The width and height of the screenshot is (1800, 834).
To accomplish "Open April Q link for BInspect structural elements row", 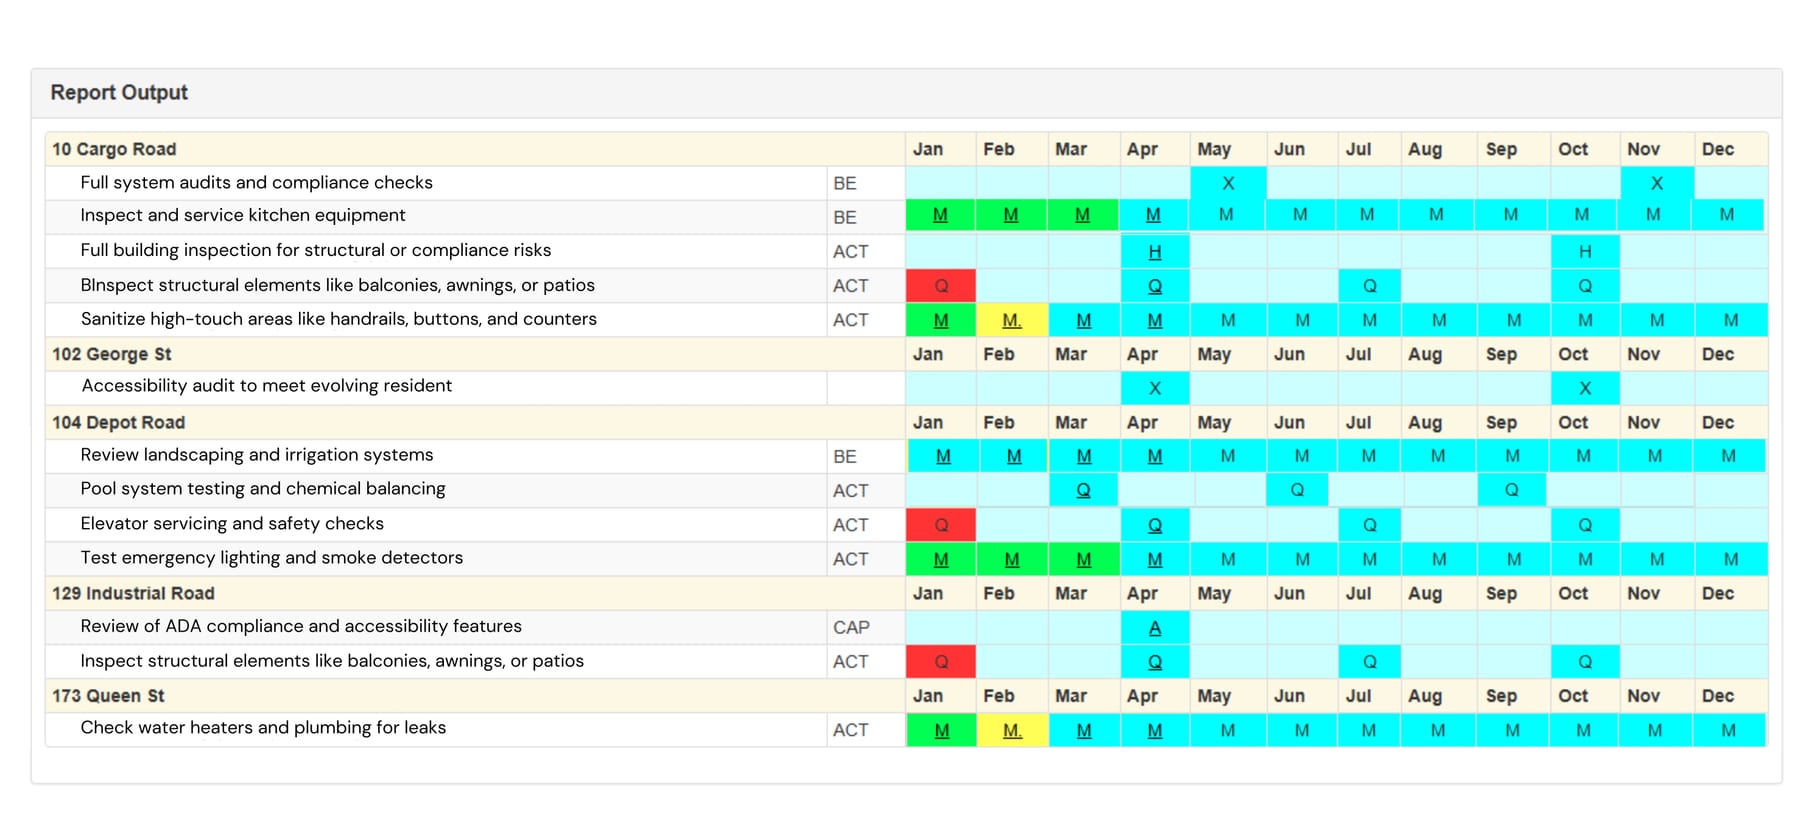I will (1155, 286).
